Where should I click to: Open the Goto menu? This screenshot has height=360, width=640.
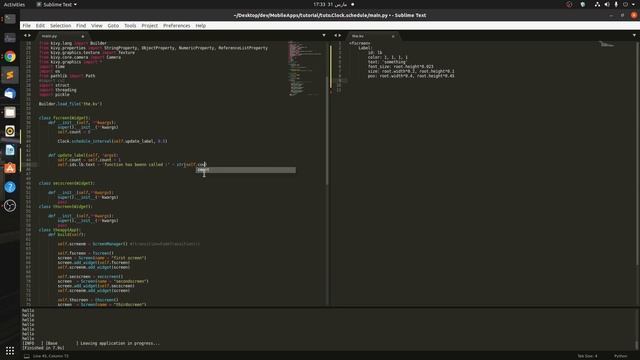pyautogui.click(x=113, y=25)
